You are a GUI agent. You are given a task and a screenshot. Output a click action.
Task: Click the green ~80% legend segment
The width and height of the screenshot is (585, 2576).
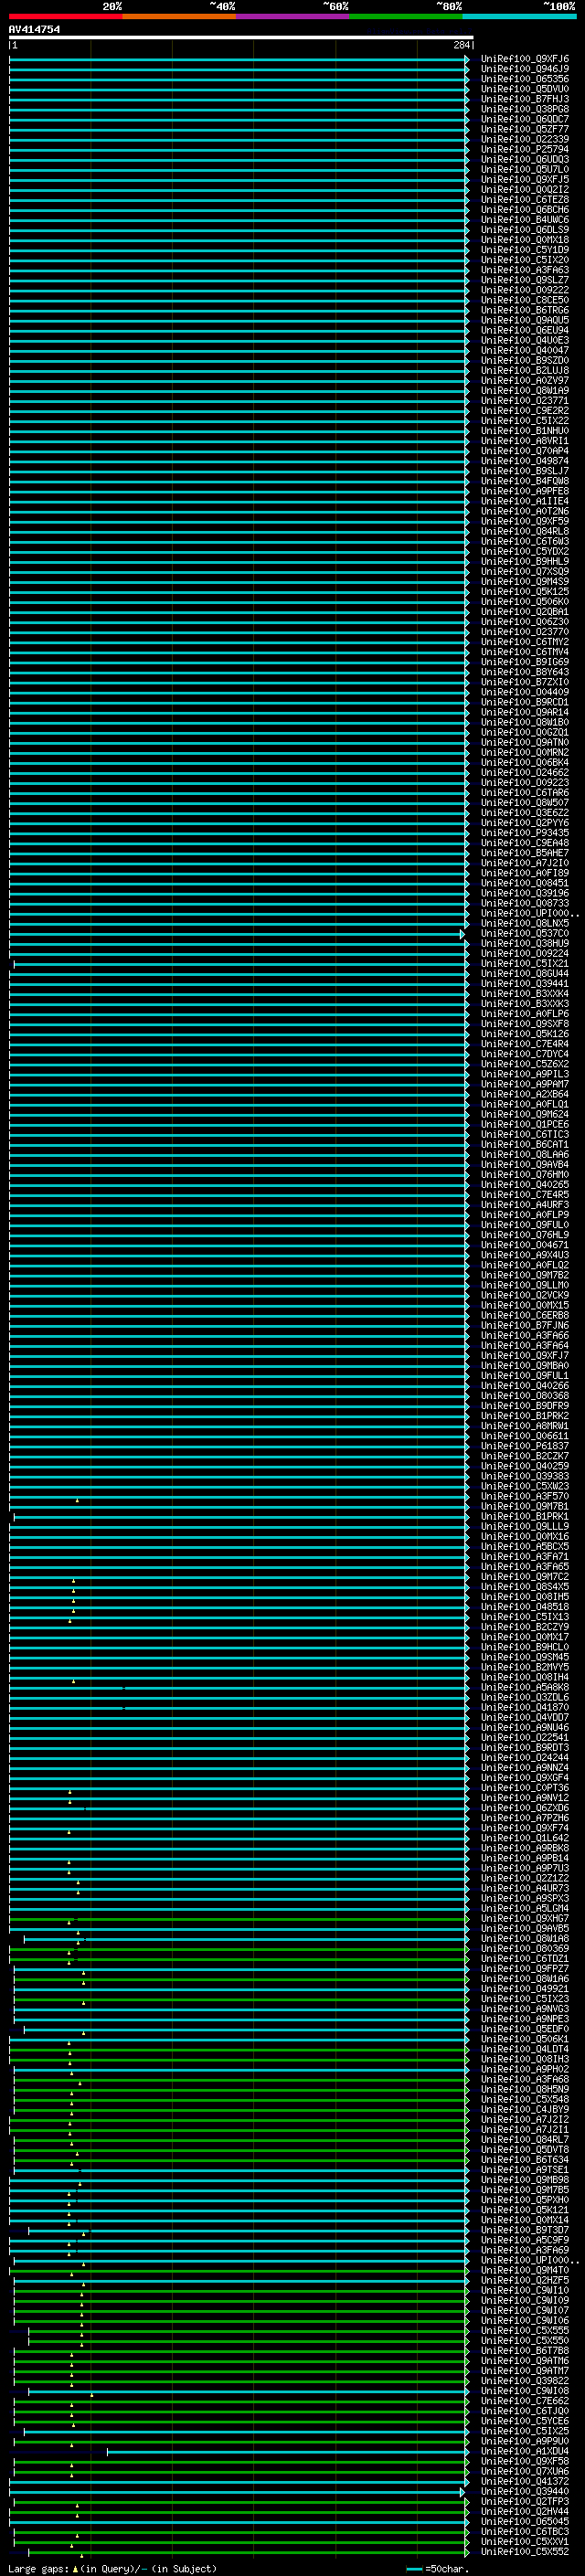(406, 16)
